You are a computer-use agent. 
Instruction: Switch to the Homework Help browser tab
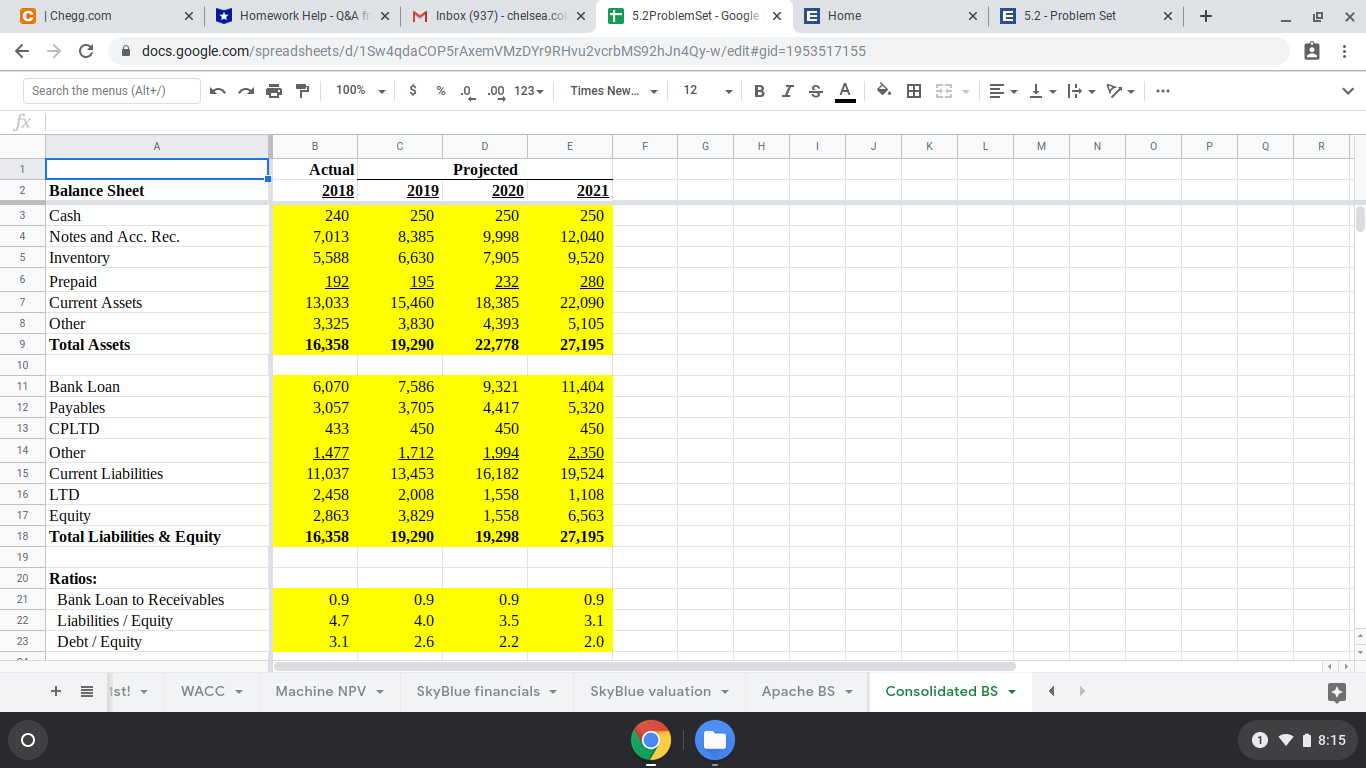300,16
